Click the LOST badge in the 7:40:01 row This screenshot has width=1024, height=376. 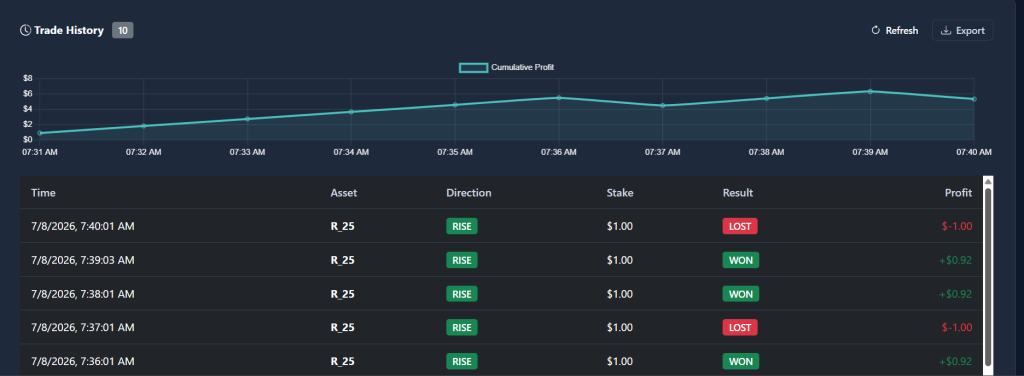tap(740, 226)
